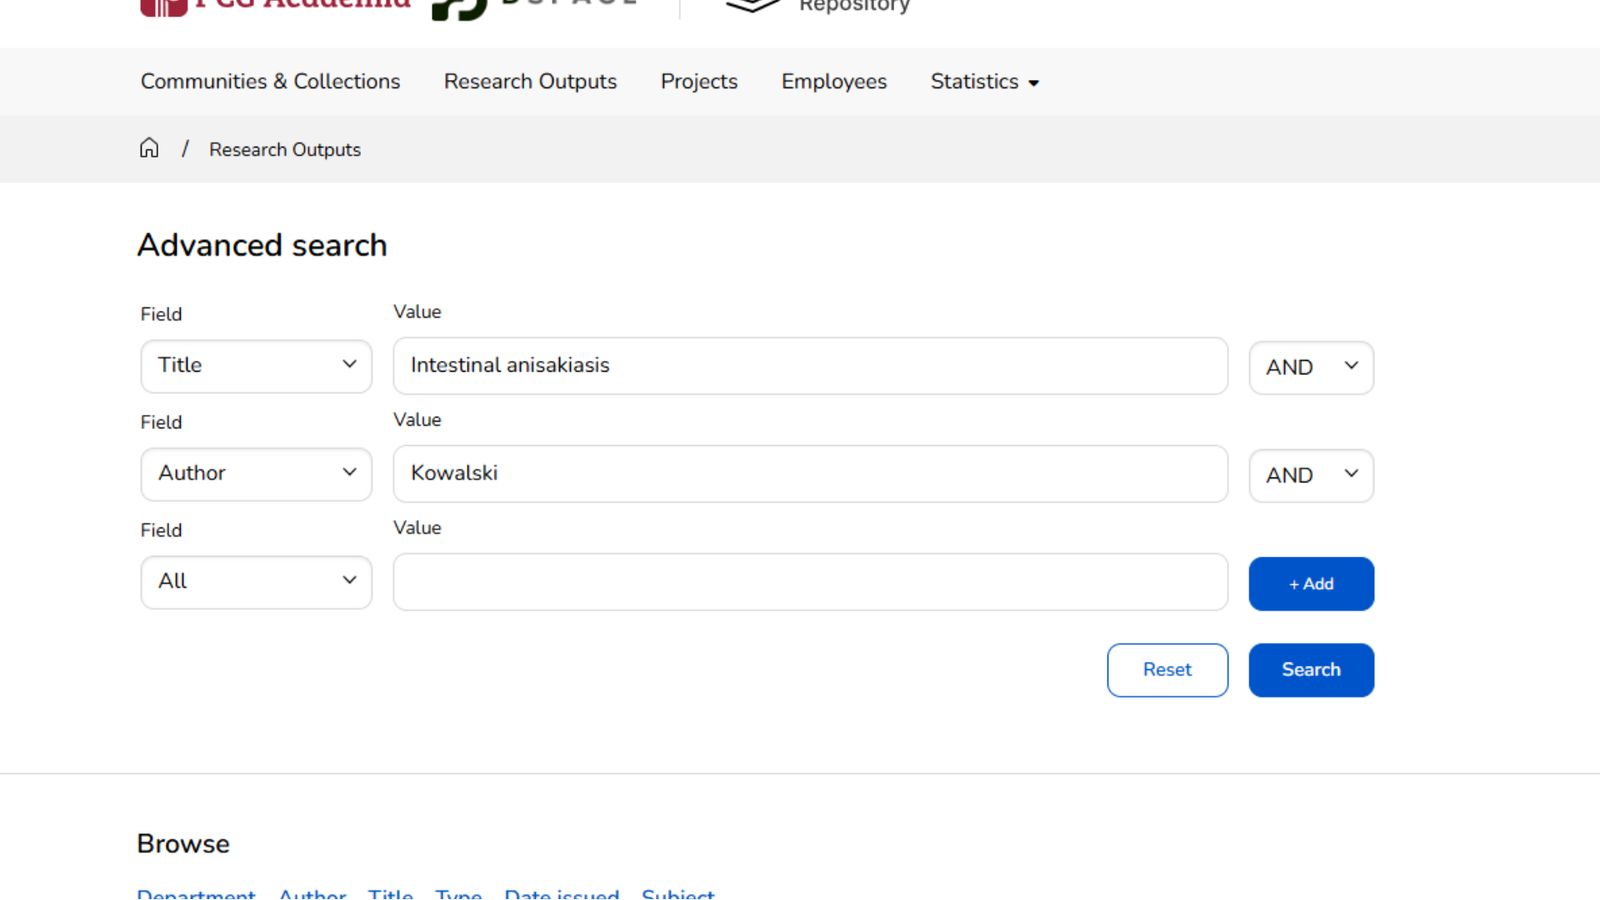Open the Title field dropdown
1600x900 pixels.
256,366
